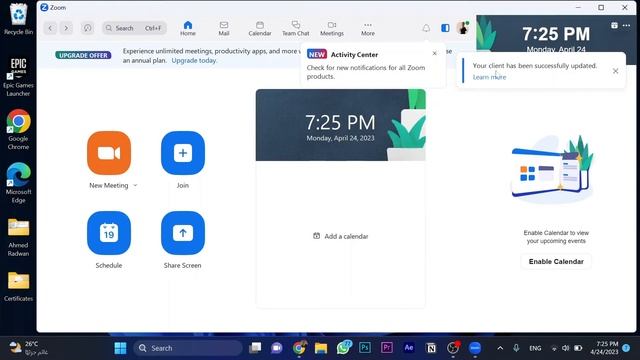Open Microsoft Edge desktop shortcut
640x360 pixels.
click(18, 182)
